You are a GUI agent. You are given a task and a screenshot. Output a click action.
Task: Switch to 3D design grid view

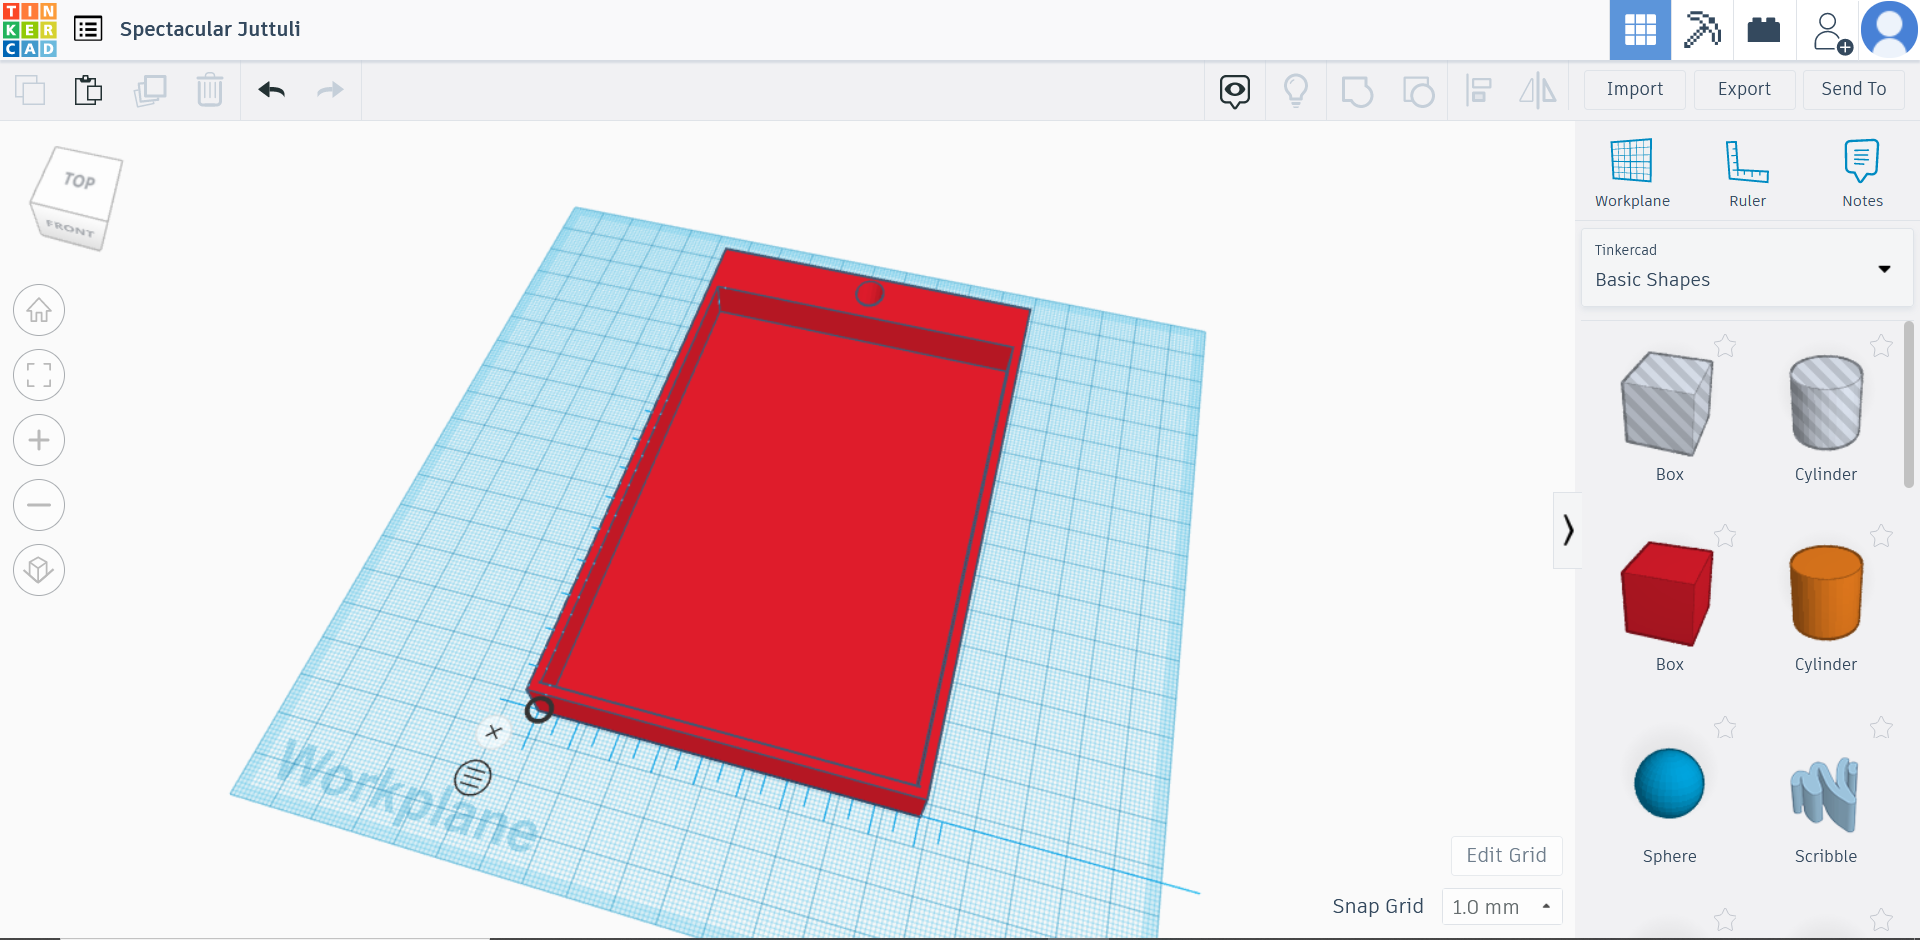[1640, 30]
